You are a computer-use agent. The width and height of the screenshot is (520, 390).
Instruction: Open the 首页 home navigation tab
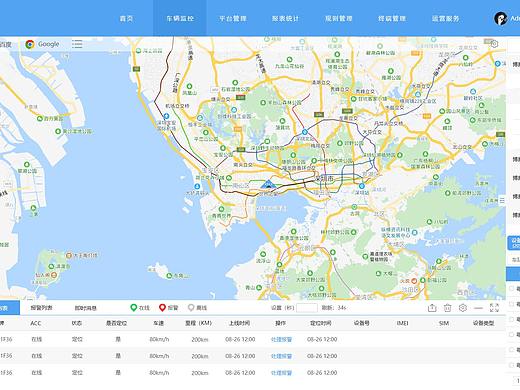click(126, 19)
